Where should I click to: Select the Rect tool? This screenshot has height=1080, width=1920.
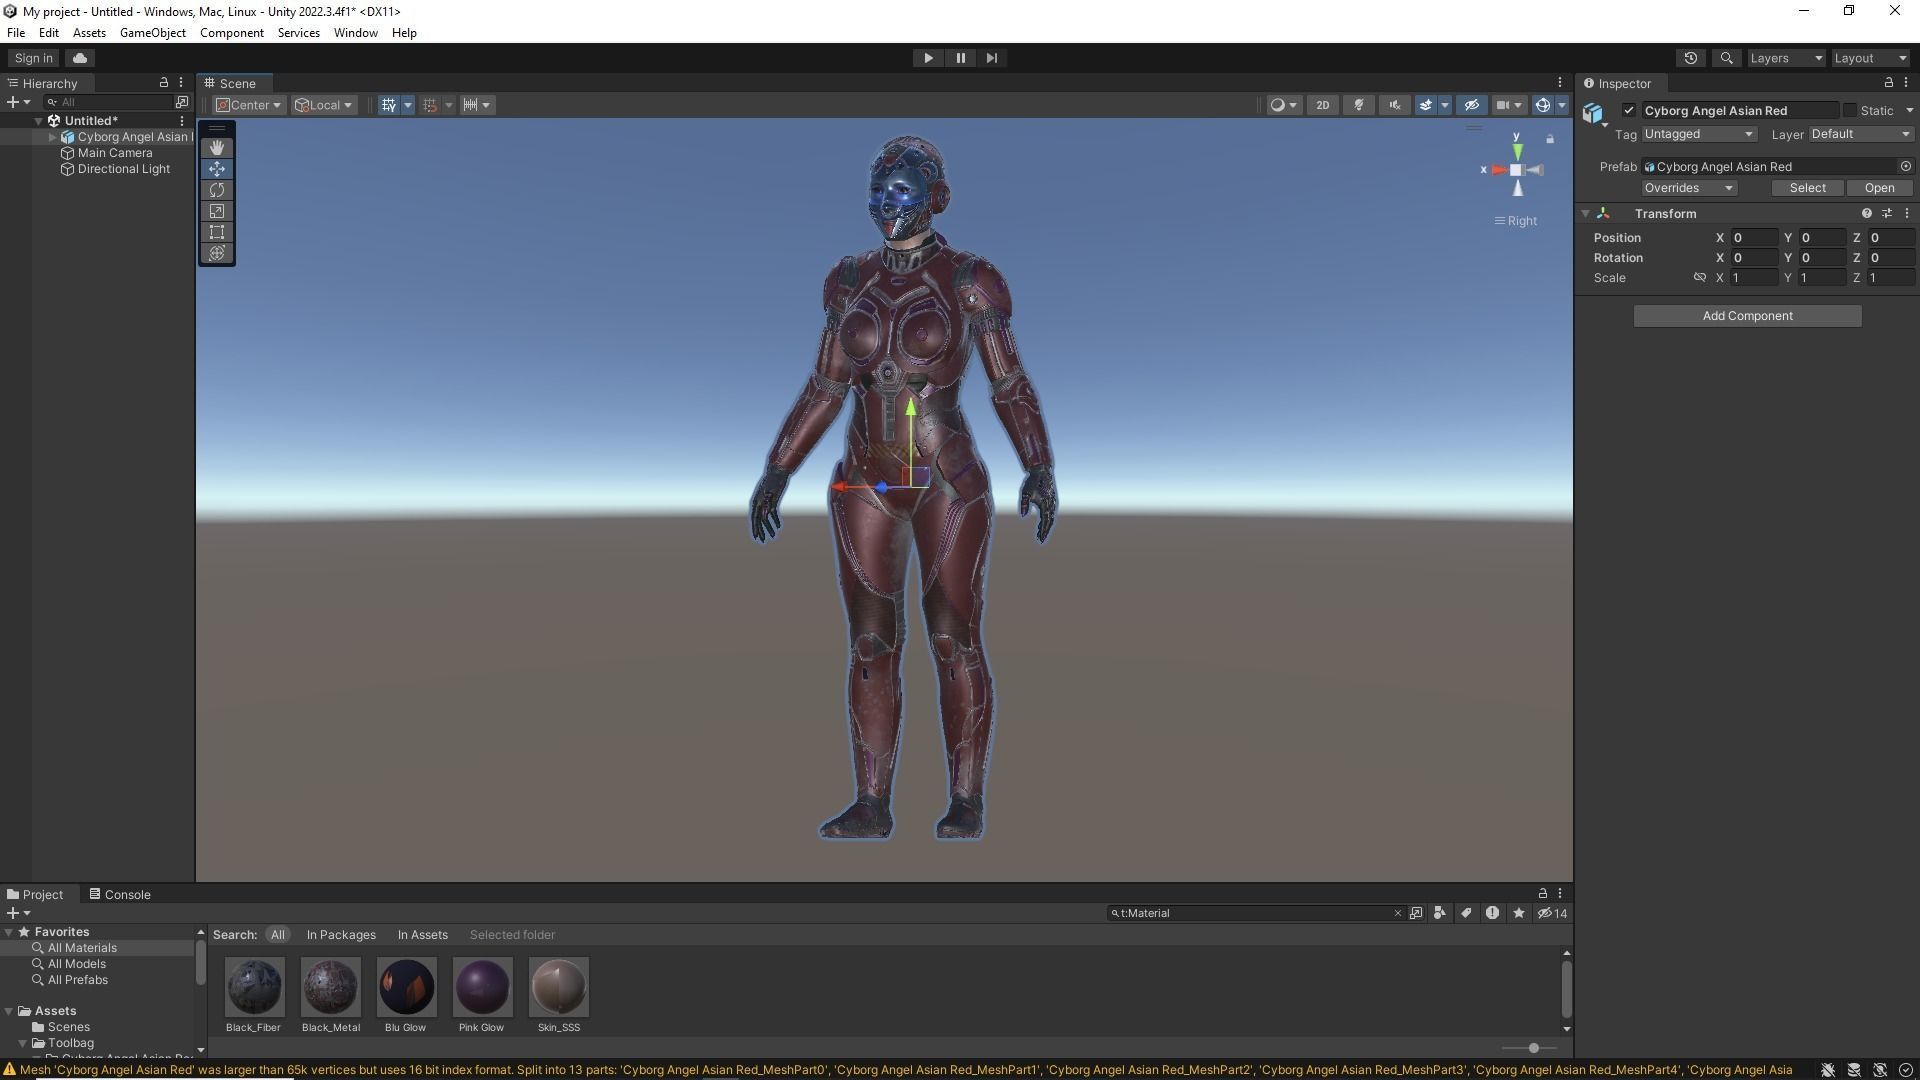(217, 232)
